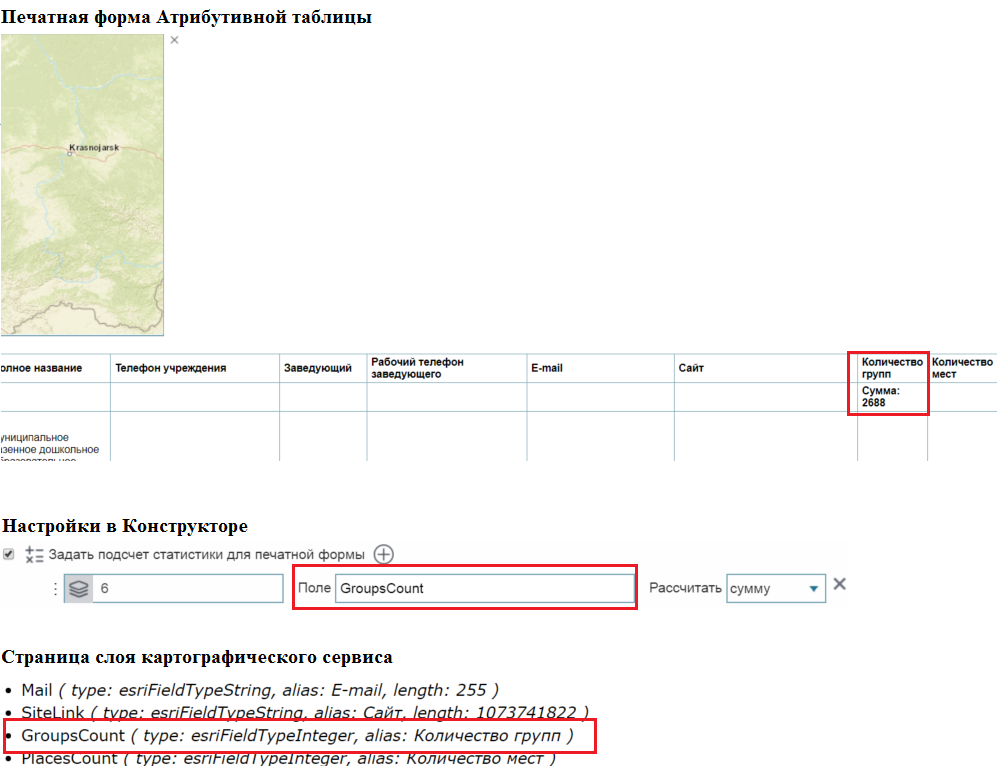
Task: Click the 'Количество групп' column header
Action: 892,368
